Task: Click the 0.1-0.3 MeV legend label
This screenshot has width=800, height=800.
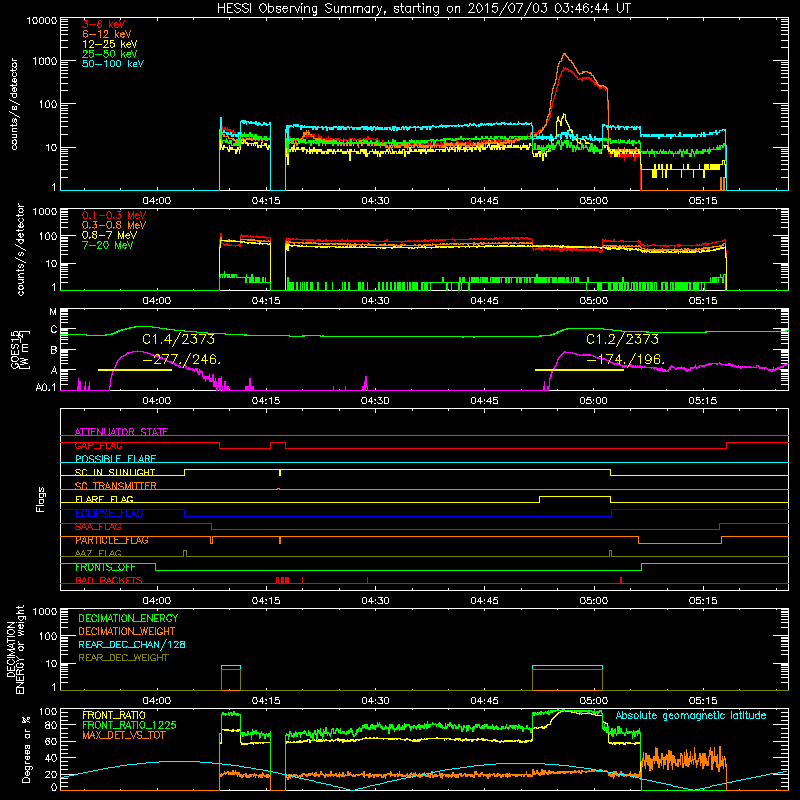Action: (114, 215)
